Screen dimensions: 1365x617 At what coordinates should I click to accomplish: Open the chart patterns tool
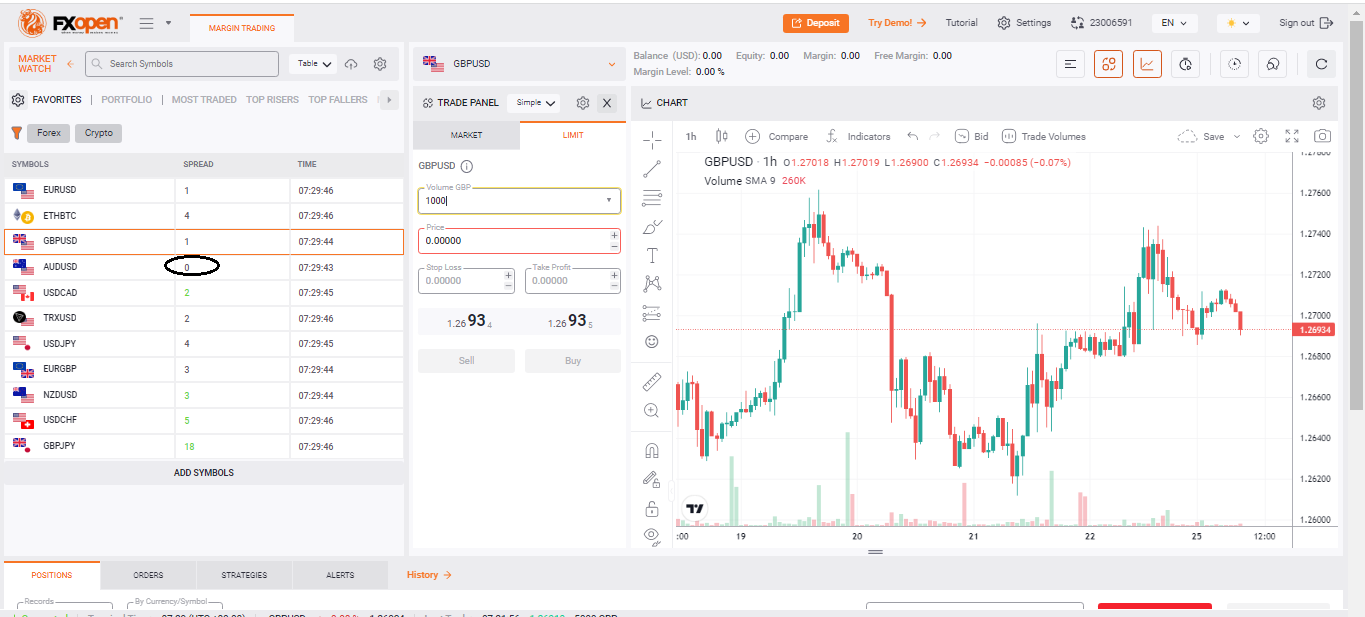[652, 284]
